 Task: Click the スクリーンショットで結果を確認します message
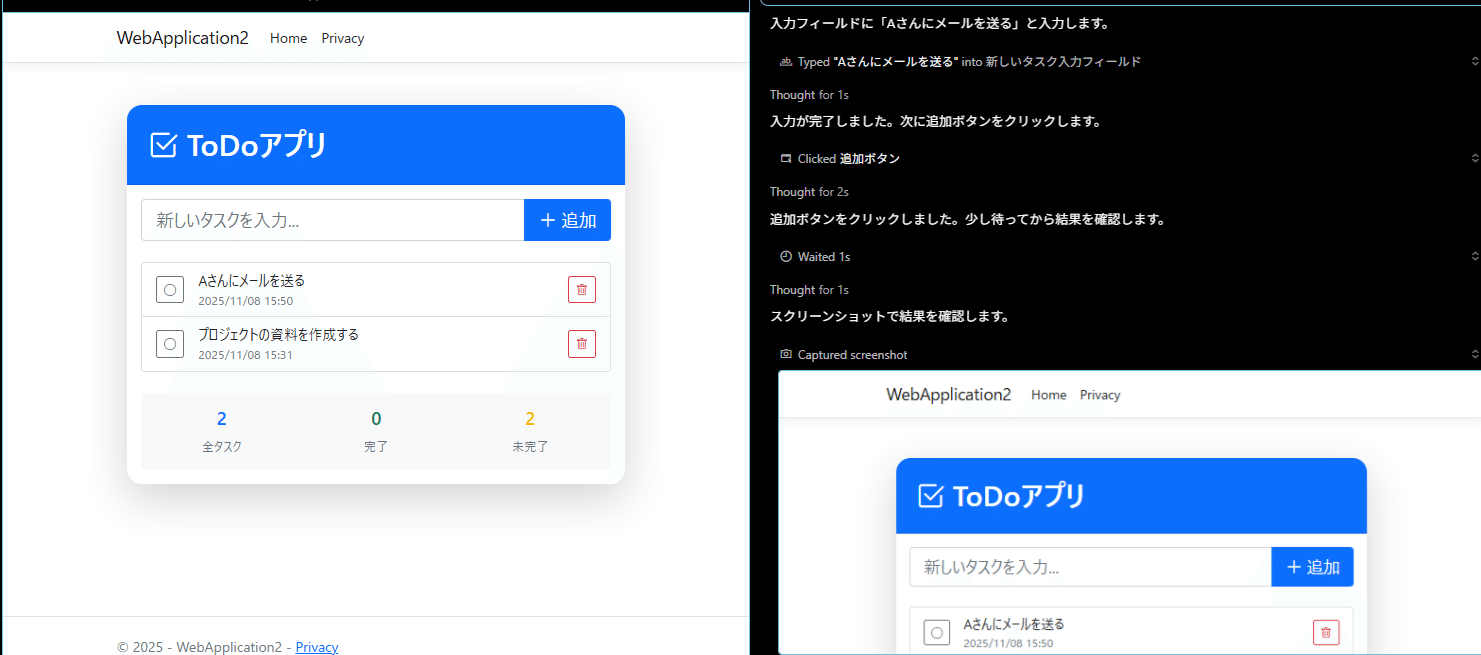(x=889, y=317)
